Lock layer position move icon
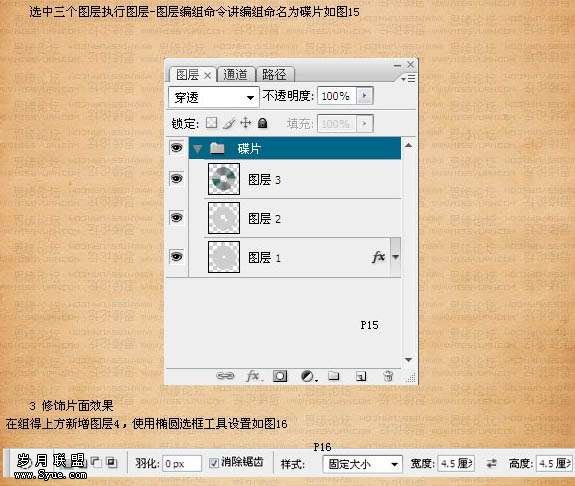The width and height of the screenshot is (575, 486). point(245,123)
